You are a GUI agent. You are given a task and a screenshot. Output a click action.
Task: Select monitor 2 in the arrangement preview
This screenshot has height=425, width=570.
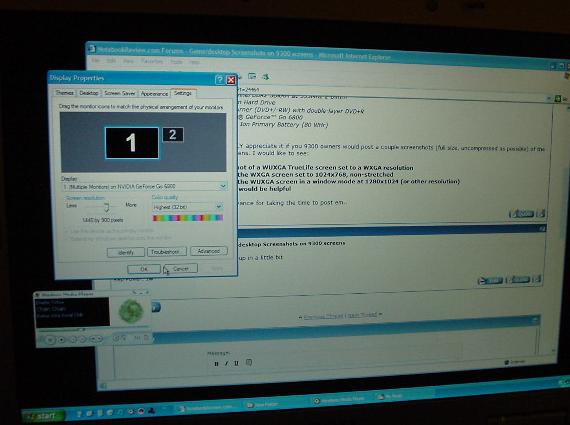pos(173,135)
